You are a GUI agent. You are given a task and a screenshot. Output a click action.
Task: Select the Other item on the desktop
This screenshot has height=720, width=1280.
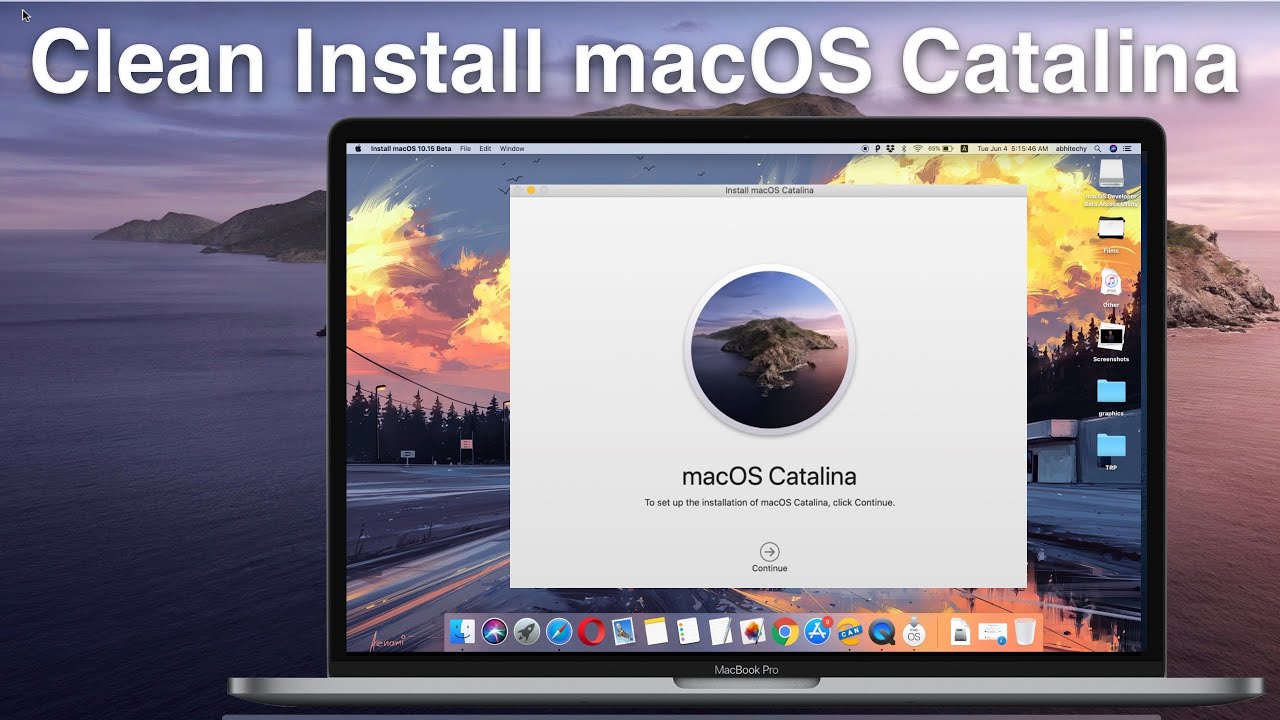pyautogui.click(x=1111, y=283)
